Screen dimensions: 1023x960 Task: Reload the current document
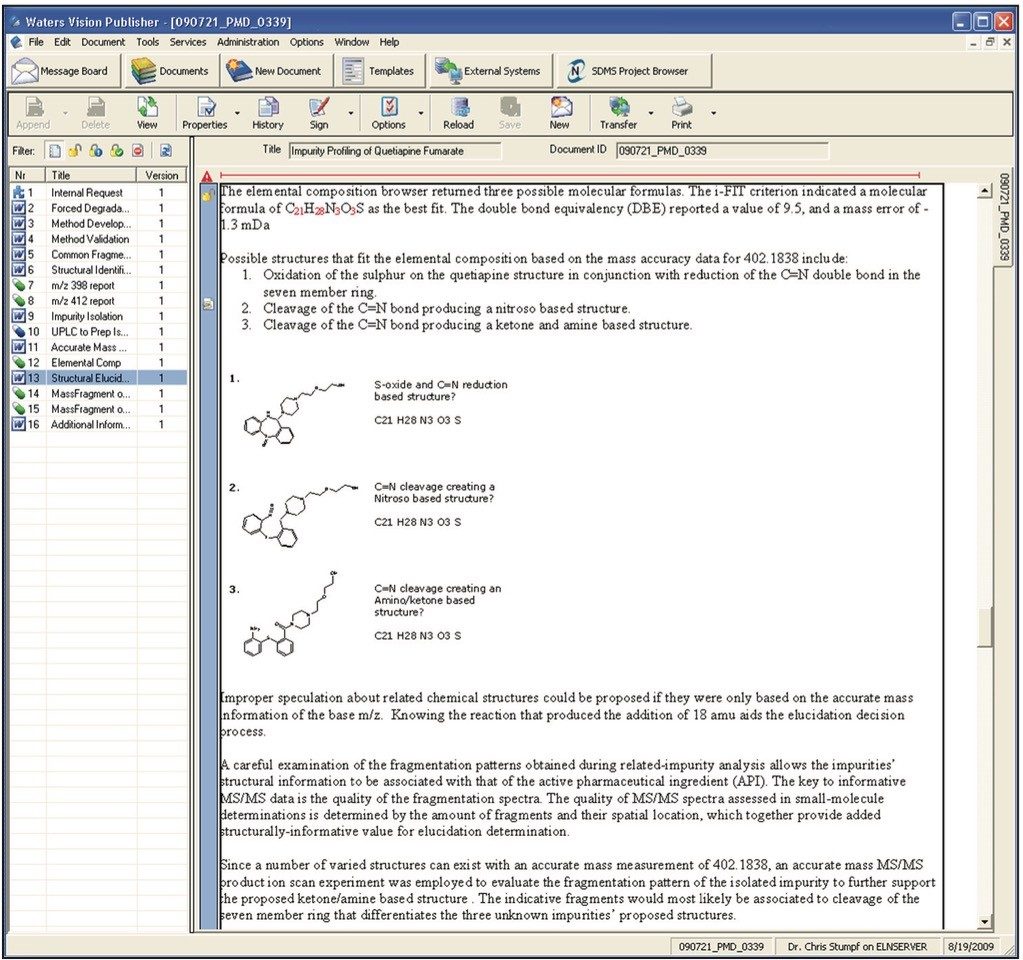[458, 112]
